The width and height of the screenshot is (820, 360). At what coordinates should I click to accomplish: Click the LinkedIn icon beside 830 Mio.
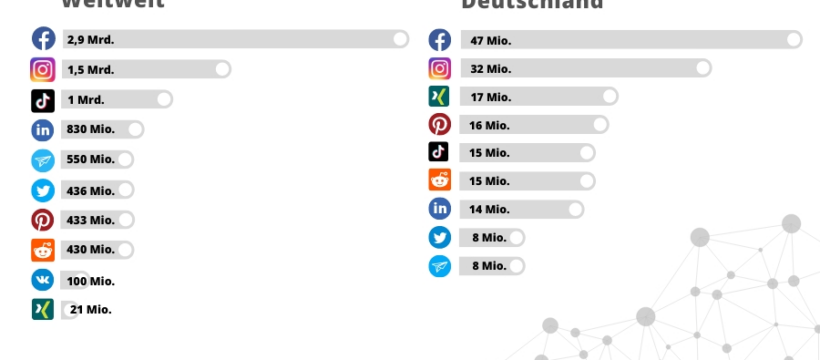[42, 130]
